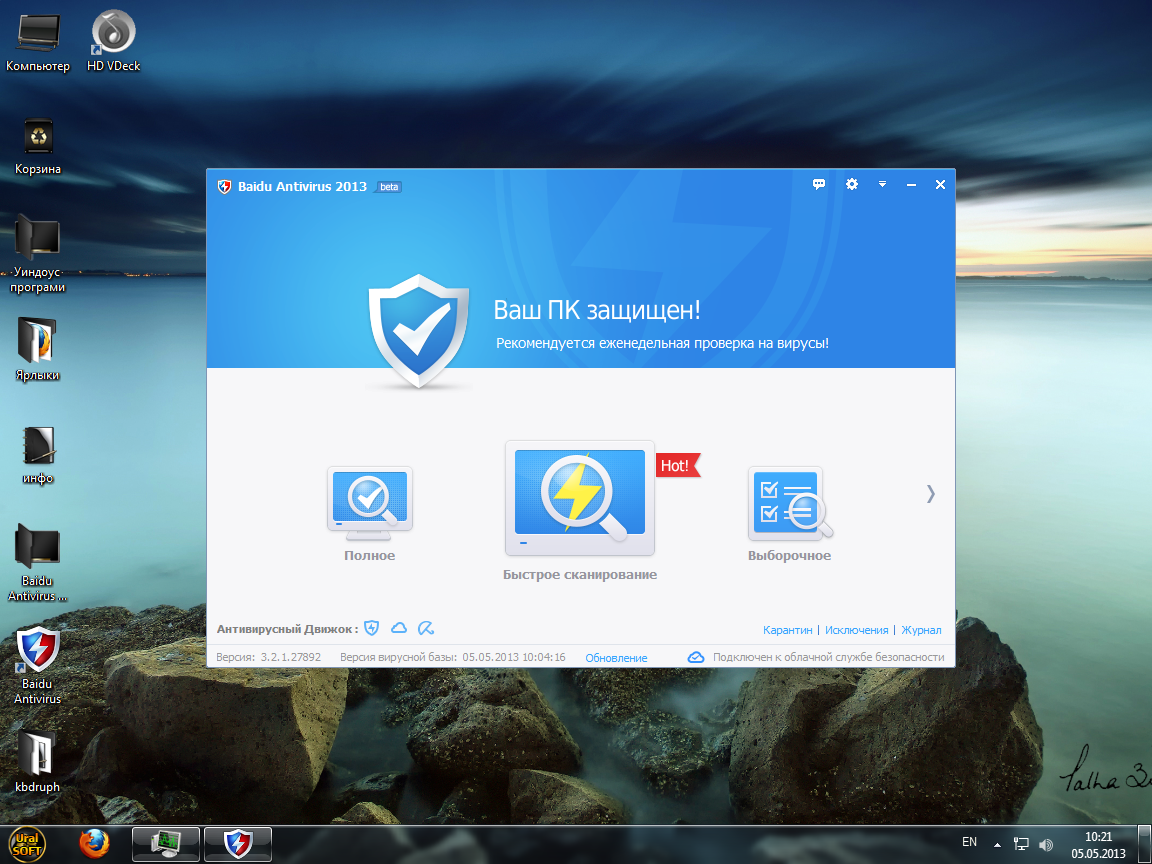Open Baidu Antivirus settings gear
The width and height of the screenshot is (1152, 864).
(x=852, y=184)
